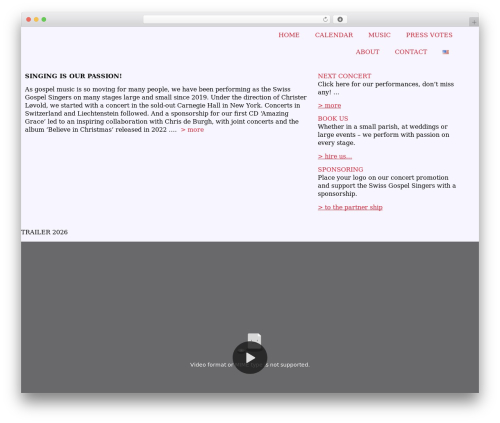
Task: Open the MUSIC menu item
Action: click(379, 35)
